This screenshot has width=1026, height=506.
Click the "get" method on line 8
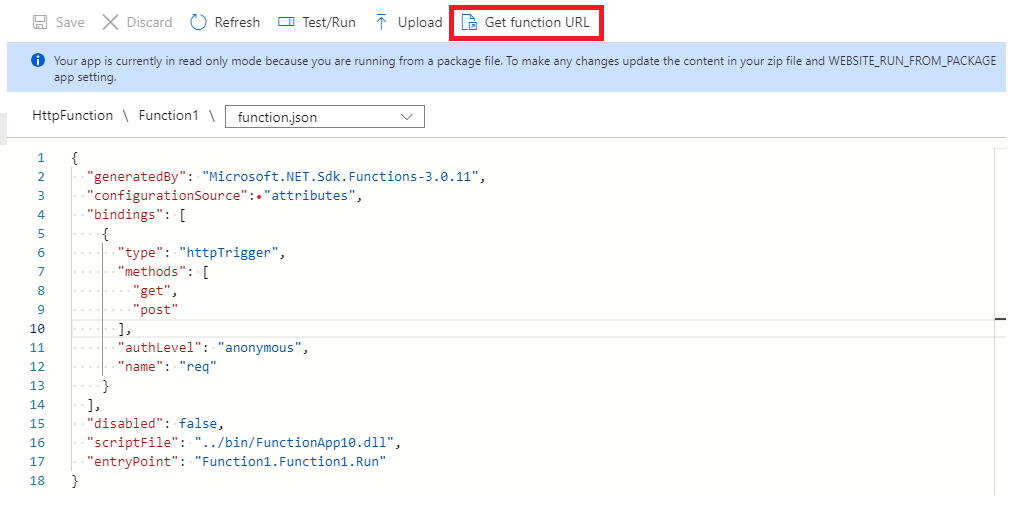(x=151, y=291)
